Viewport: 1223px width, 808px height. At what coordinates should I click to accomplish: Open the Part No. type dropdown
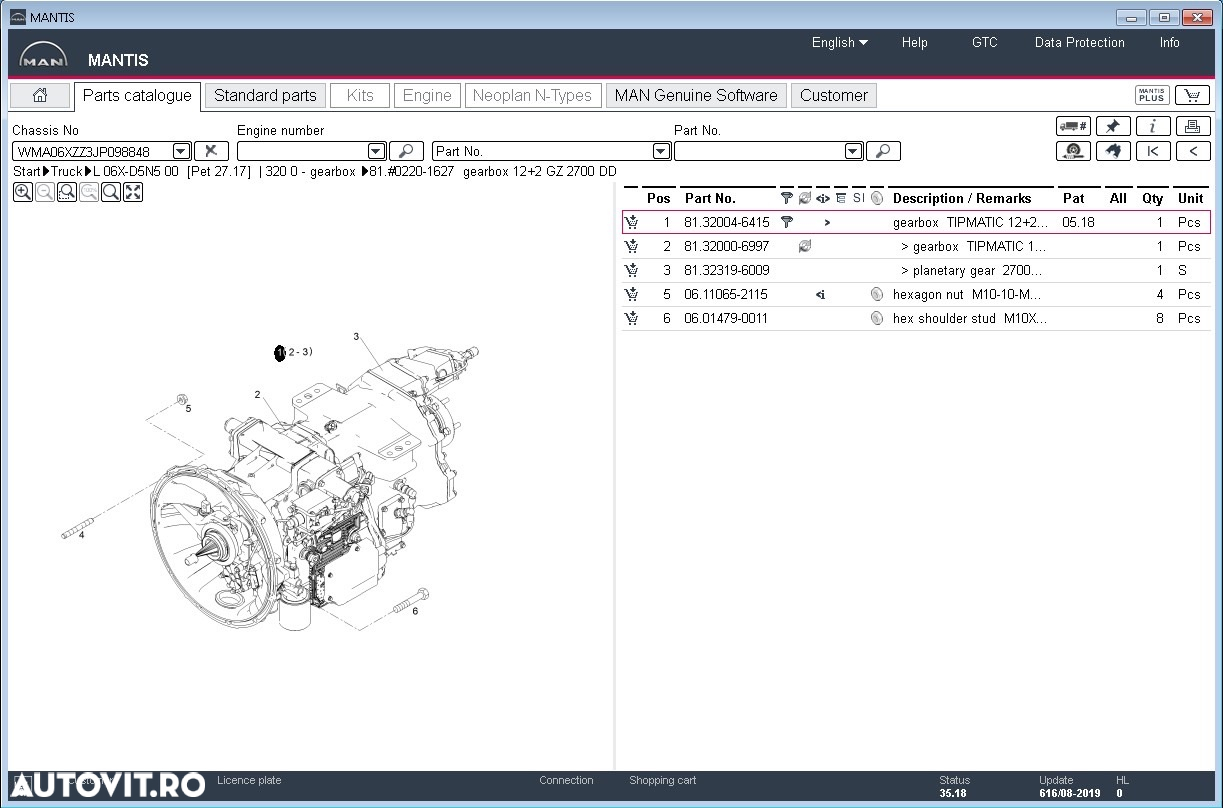tap(661, 151)
